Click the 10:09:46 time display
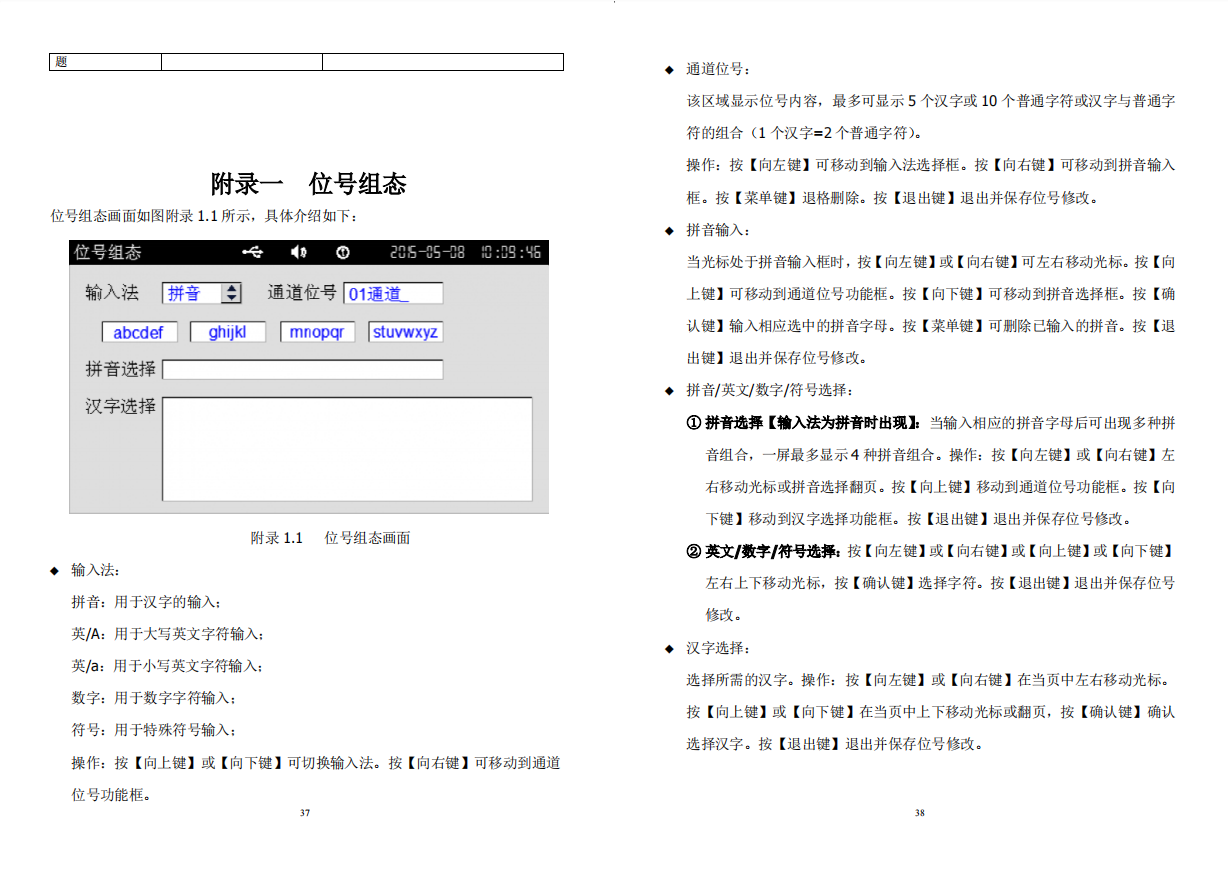 510,252
